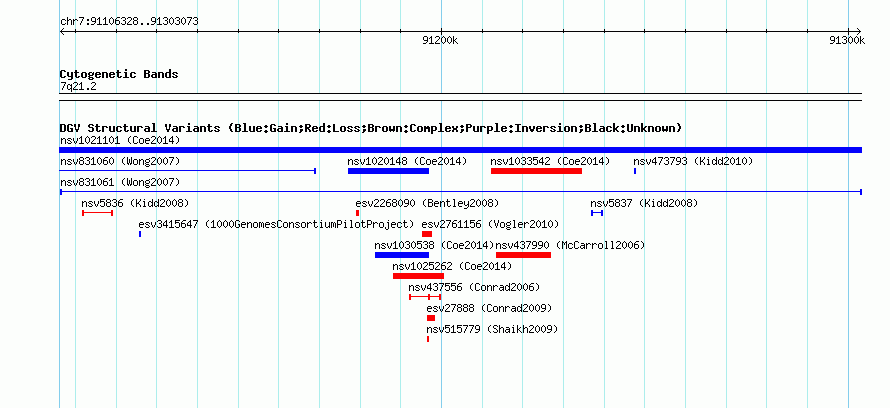The image size is (890, 408).
Task: Click the right arrow of the ruler
Action: (x=858, y=32)
